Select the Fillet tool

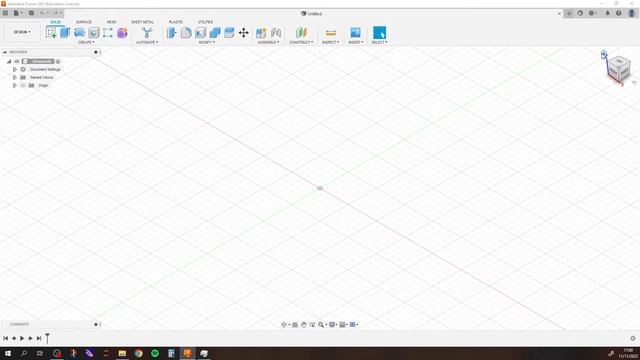(186, 33)
